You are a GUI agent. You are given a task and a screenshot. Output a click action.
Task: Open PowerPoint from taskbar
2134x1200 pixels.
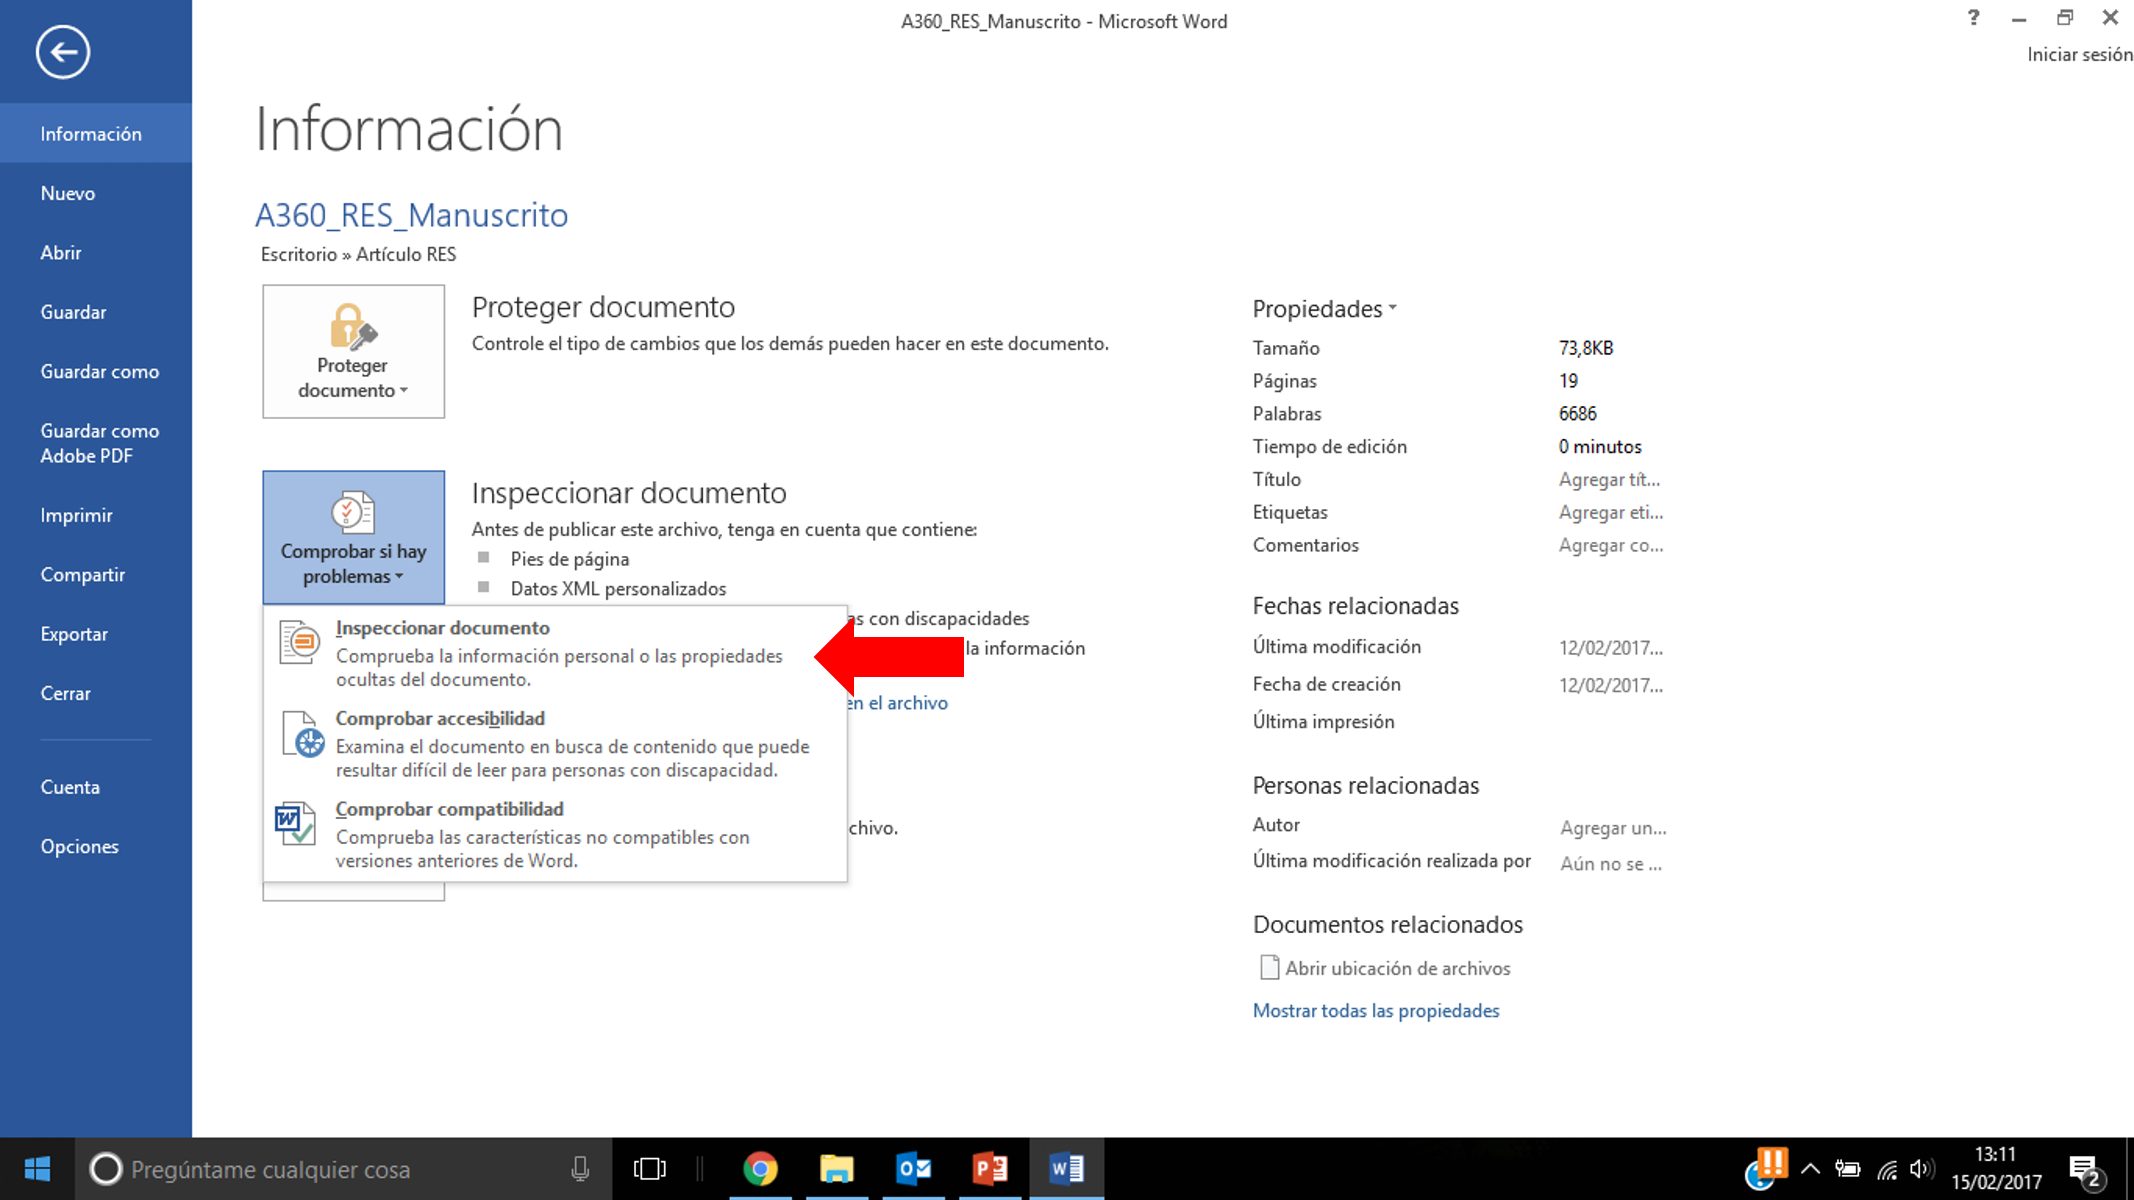(x=990, y=1168)
